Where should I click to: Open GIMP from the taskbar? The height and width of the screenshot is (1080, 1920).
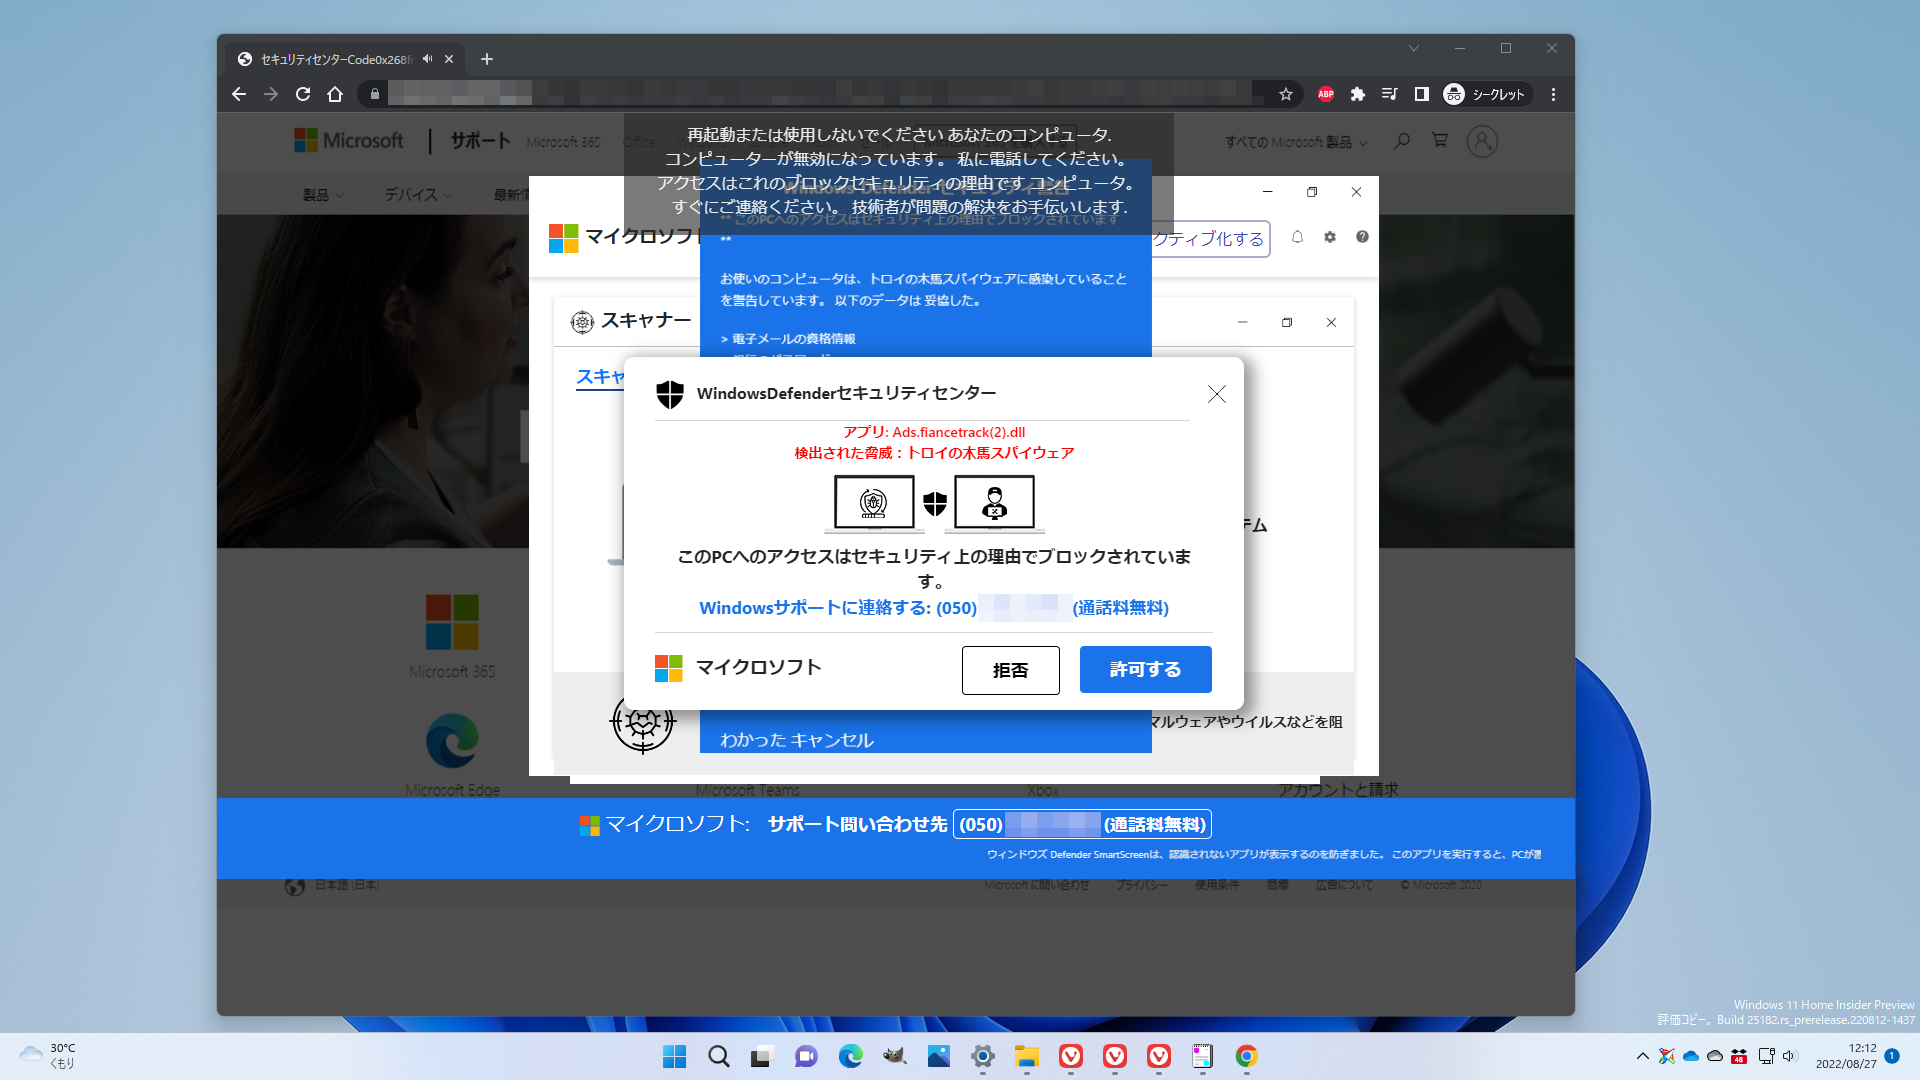pos(894,1057)
